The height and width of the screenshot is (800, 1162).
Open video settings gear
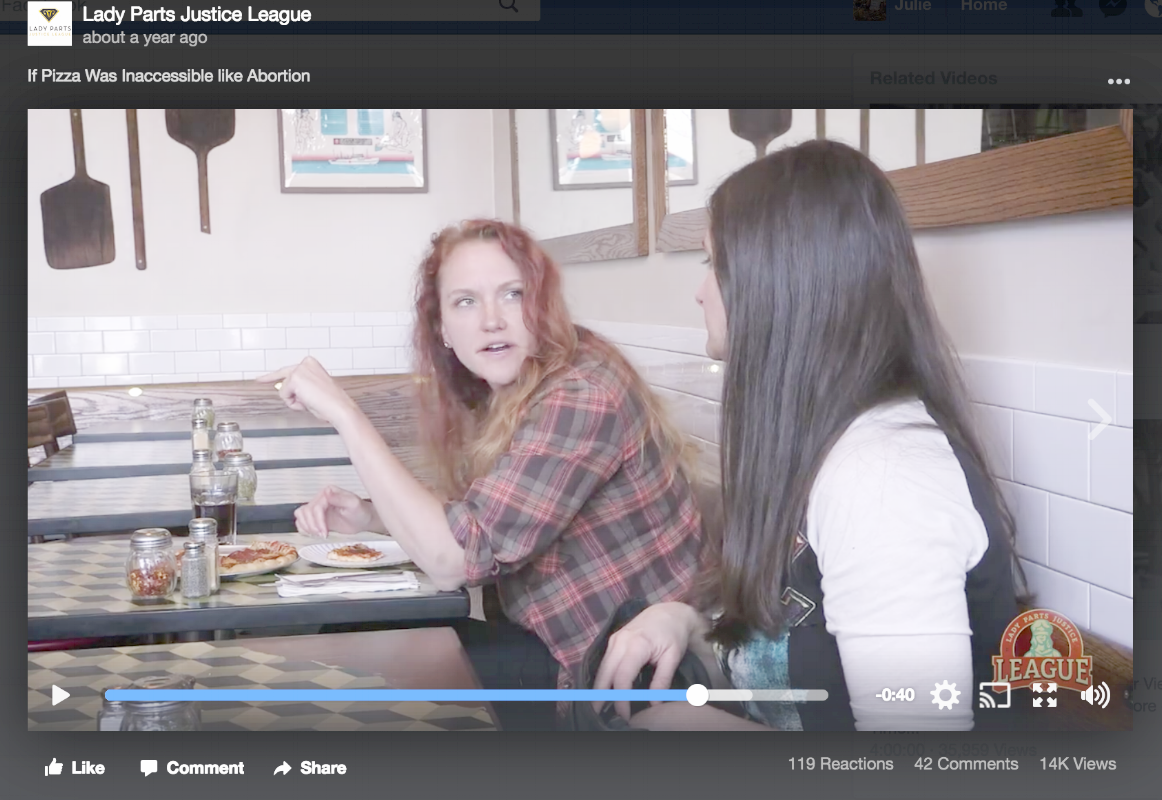pyautogui.click(x=945, y=696)
